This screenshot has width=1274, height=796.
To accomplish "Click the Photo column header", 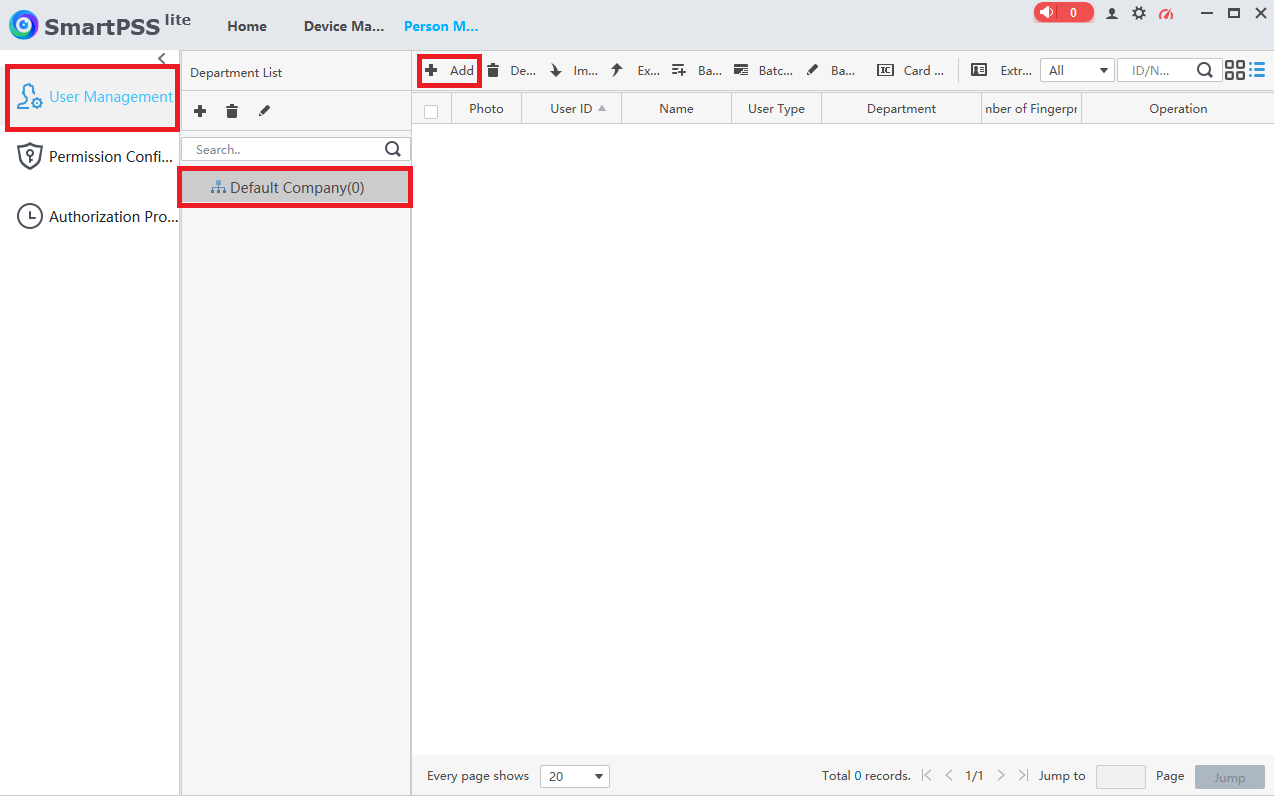I will pyautogui.click(x=486, y=109).
